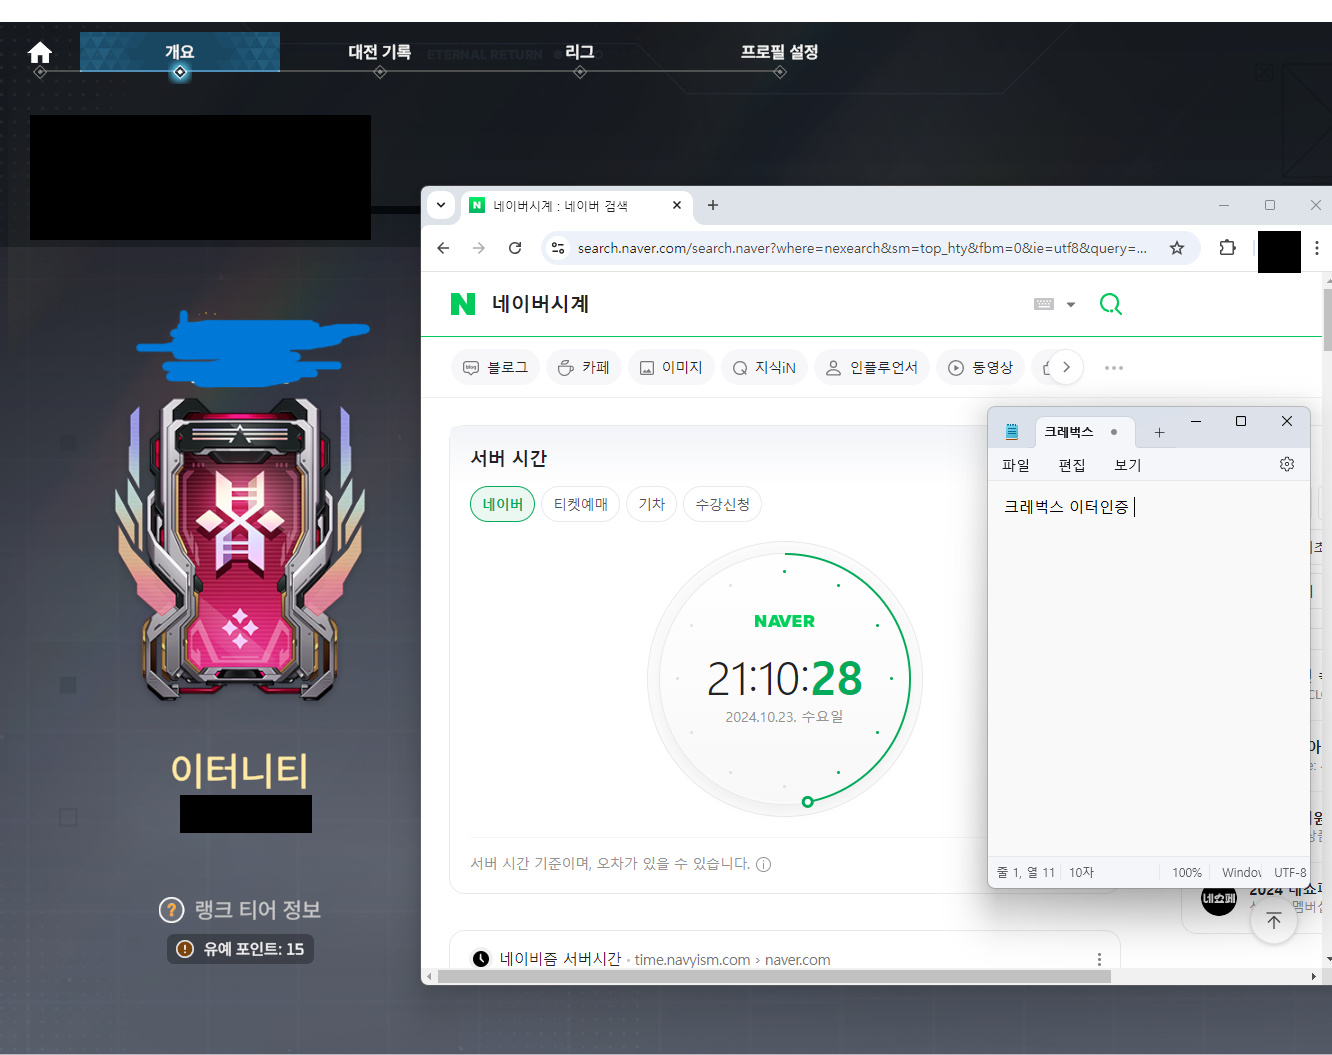Add a new Notepad tab
Viewport: 1332px width, 1055px height.
pyautogui.click(x=1159, y=432)
